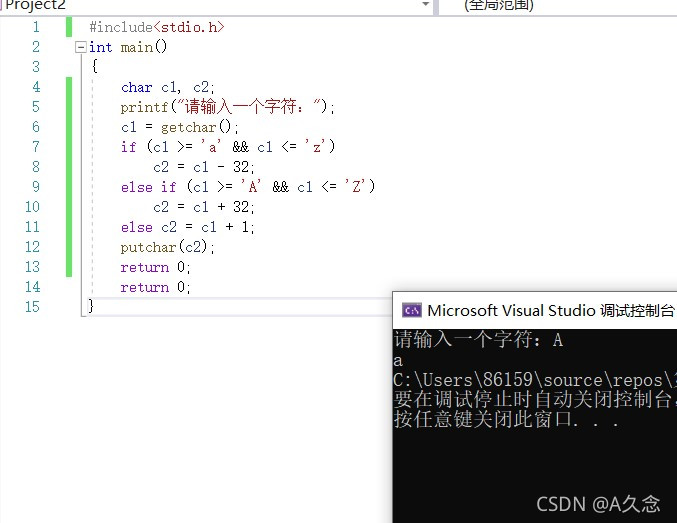Screen dimensions: 677x523
Task: Open the Project2 scope dropdown arrow
Action: pyautogui.click(x=425, y=4)
